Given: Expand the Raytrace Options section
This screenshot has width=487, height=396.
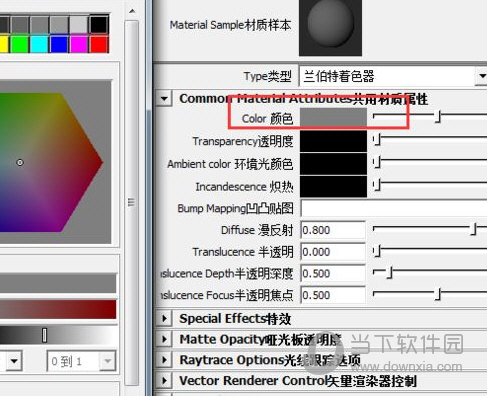Looking at the screenshot, I should pos(164,360).
